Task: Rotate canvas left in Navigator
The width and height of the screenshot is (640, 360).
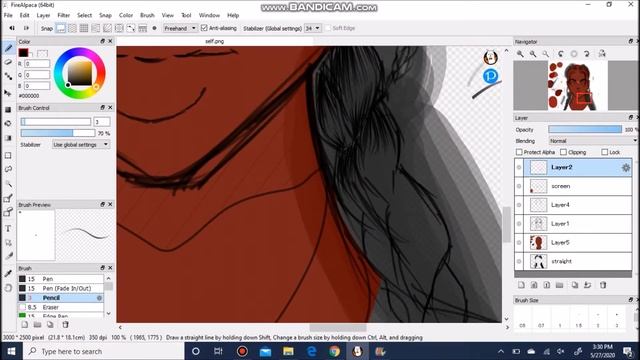Action: [x=561, y=54]
